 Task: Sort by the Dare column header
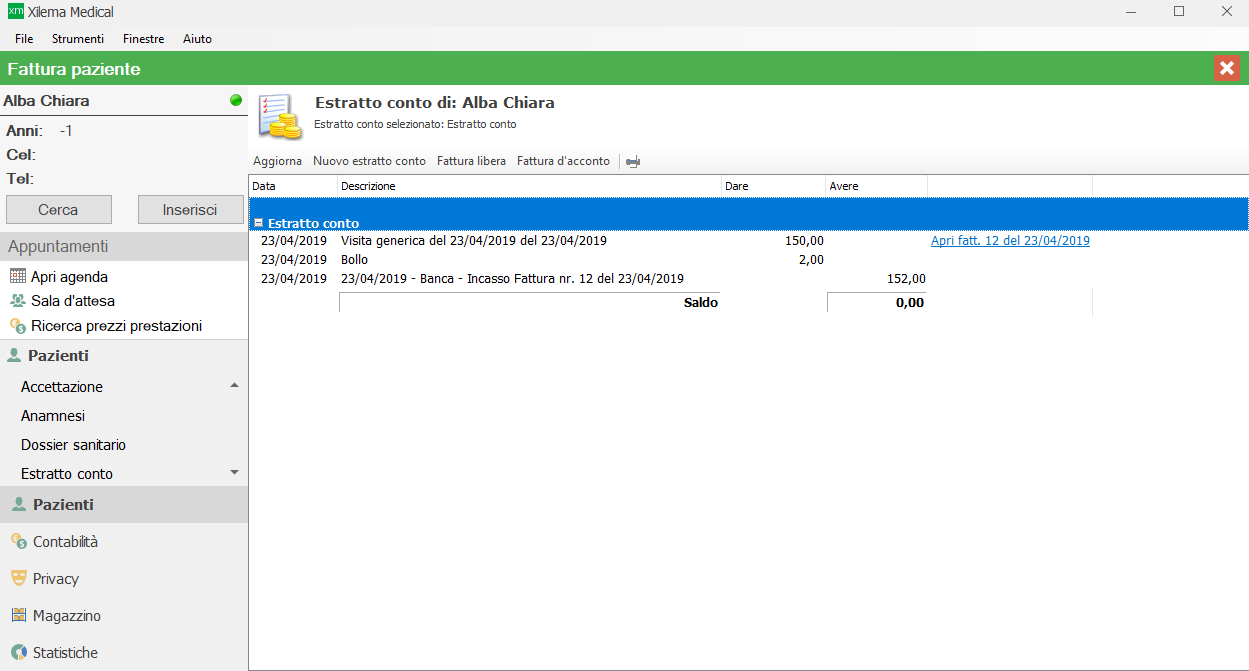773,186
